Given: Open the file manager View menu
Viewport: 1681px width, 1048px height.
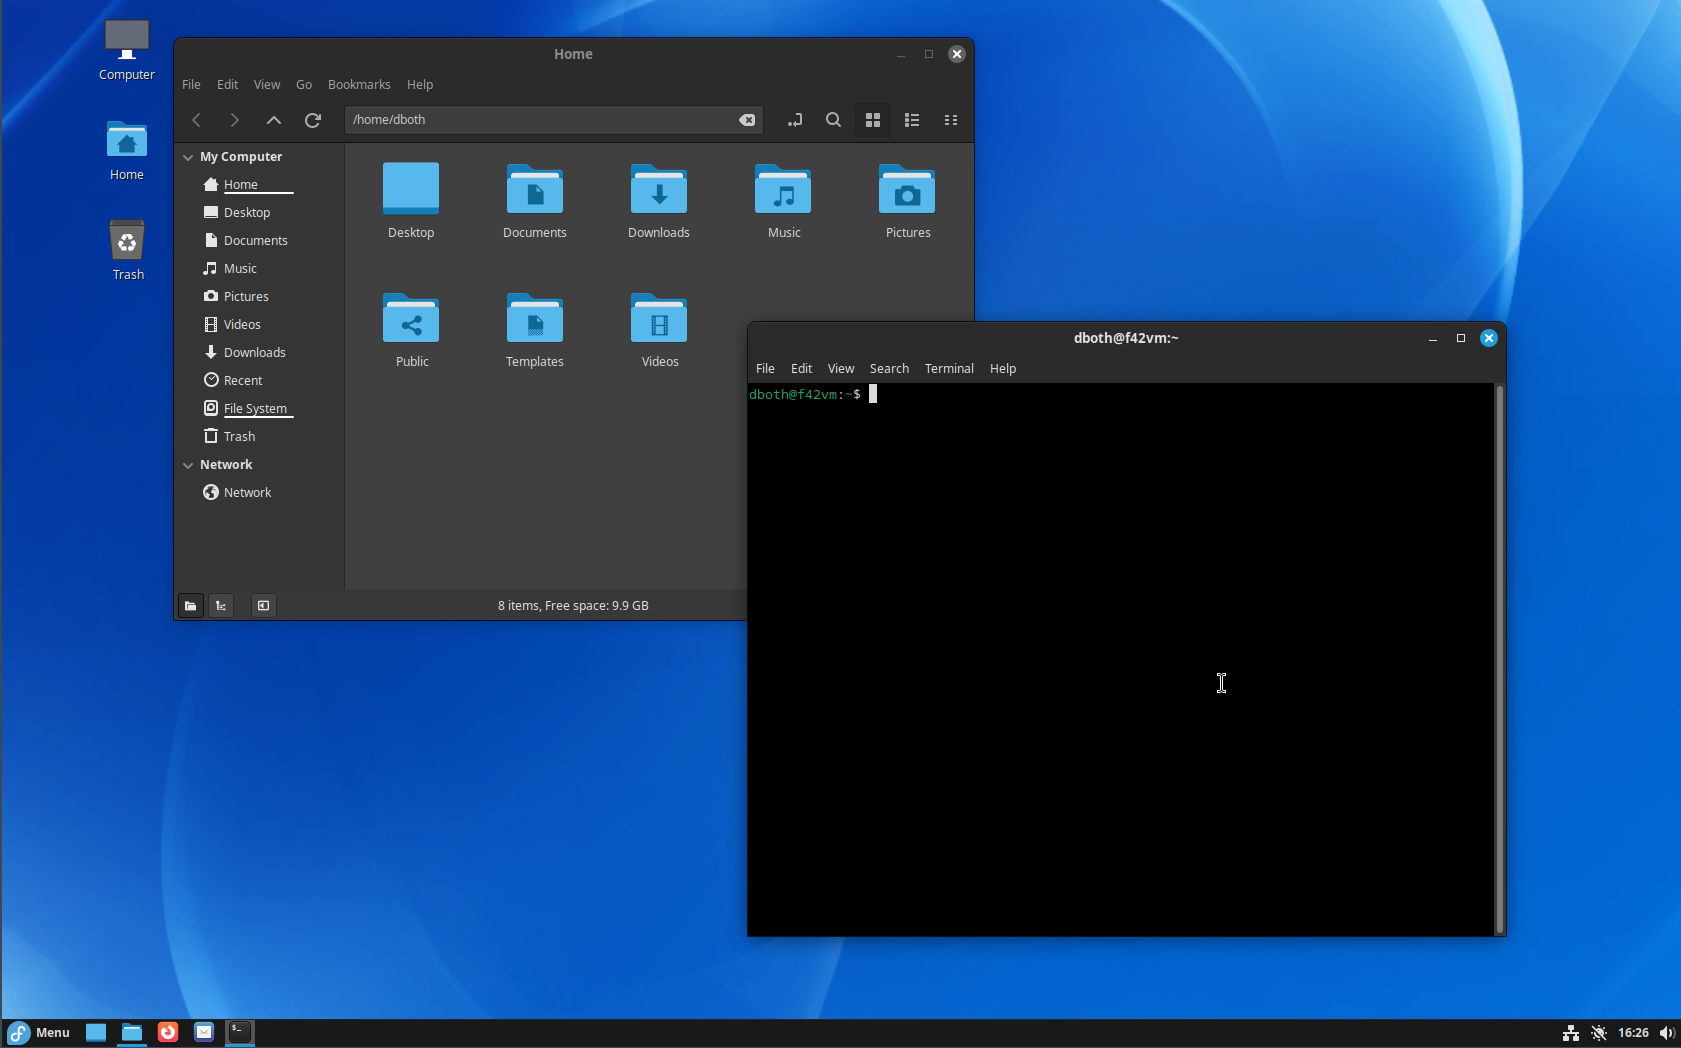Looking at the screenshot, I should (267, 85).
